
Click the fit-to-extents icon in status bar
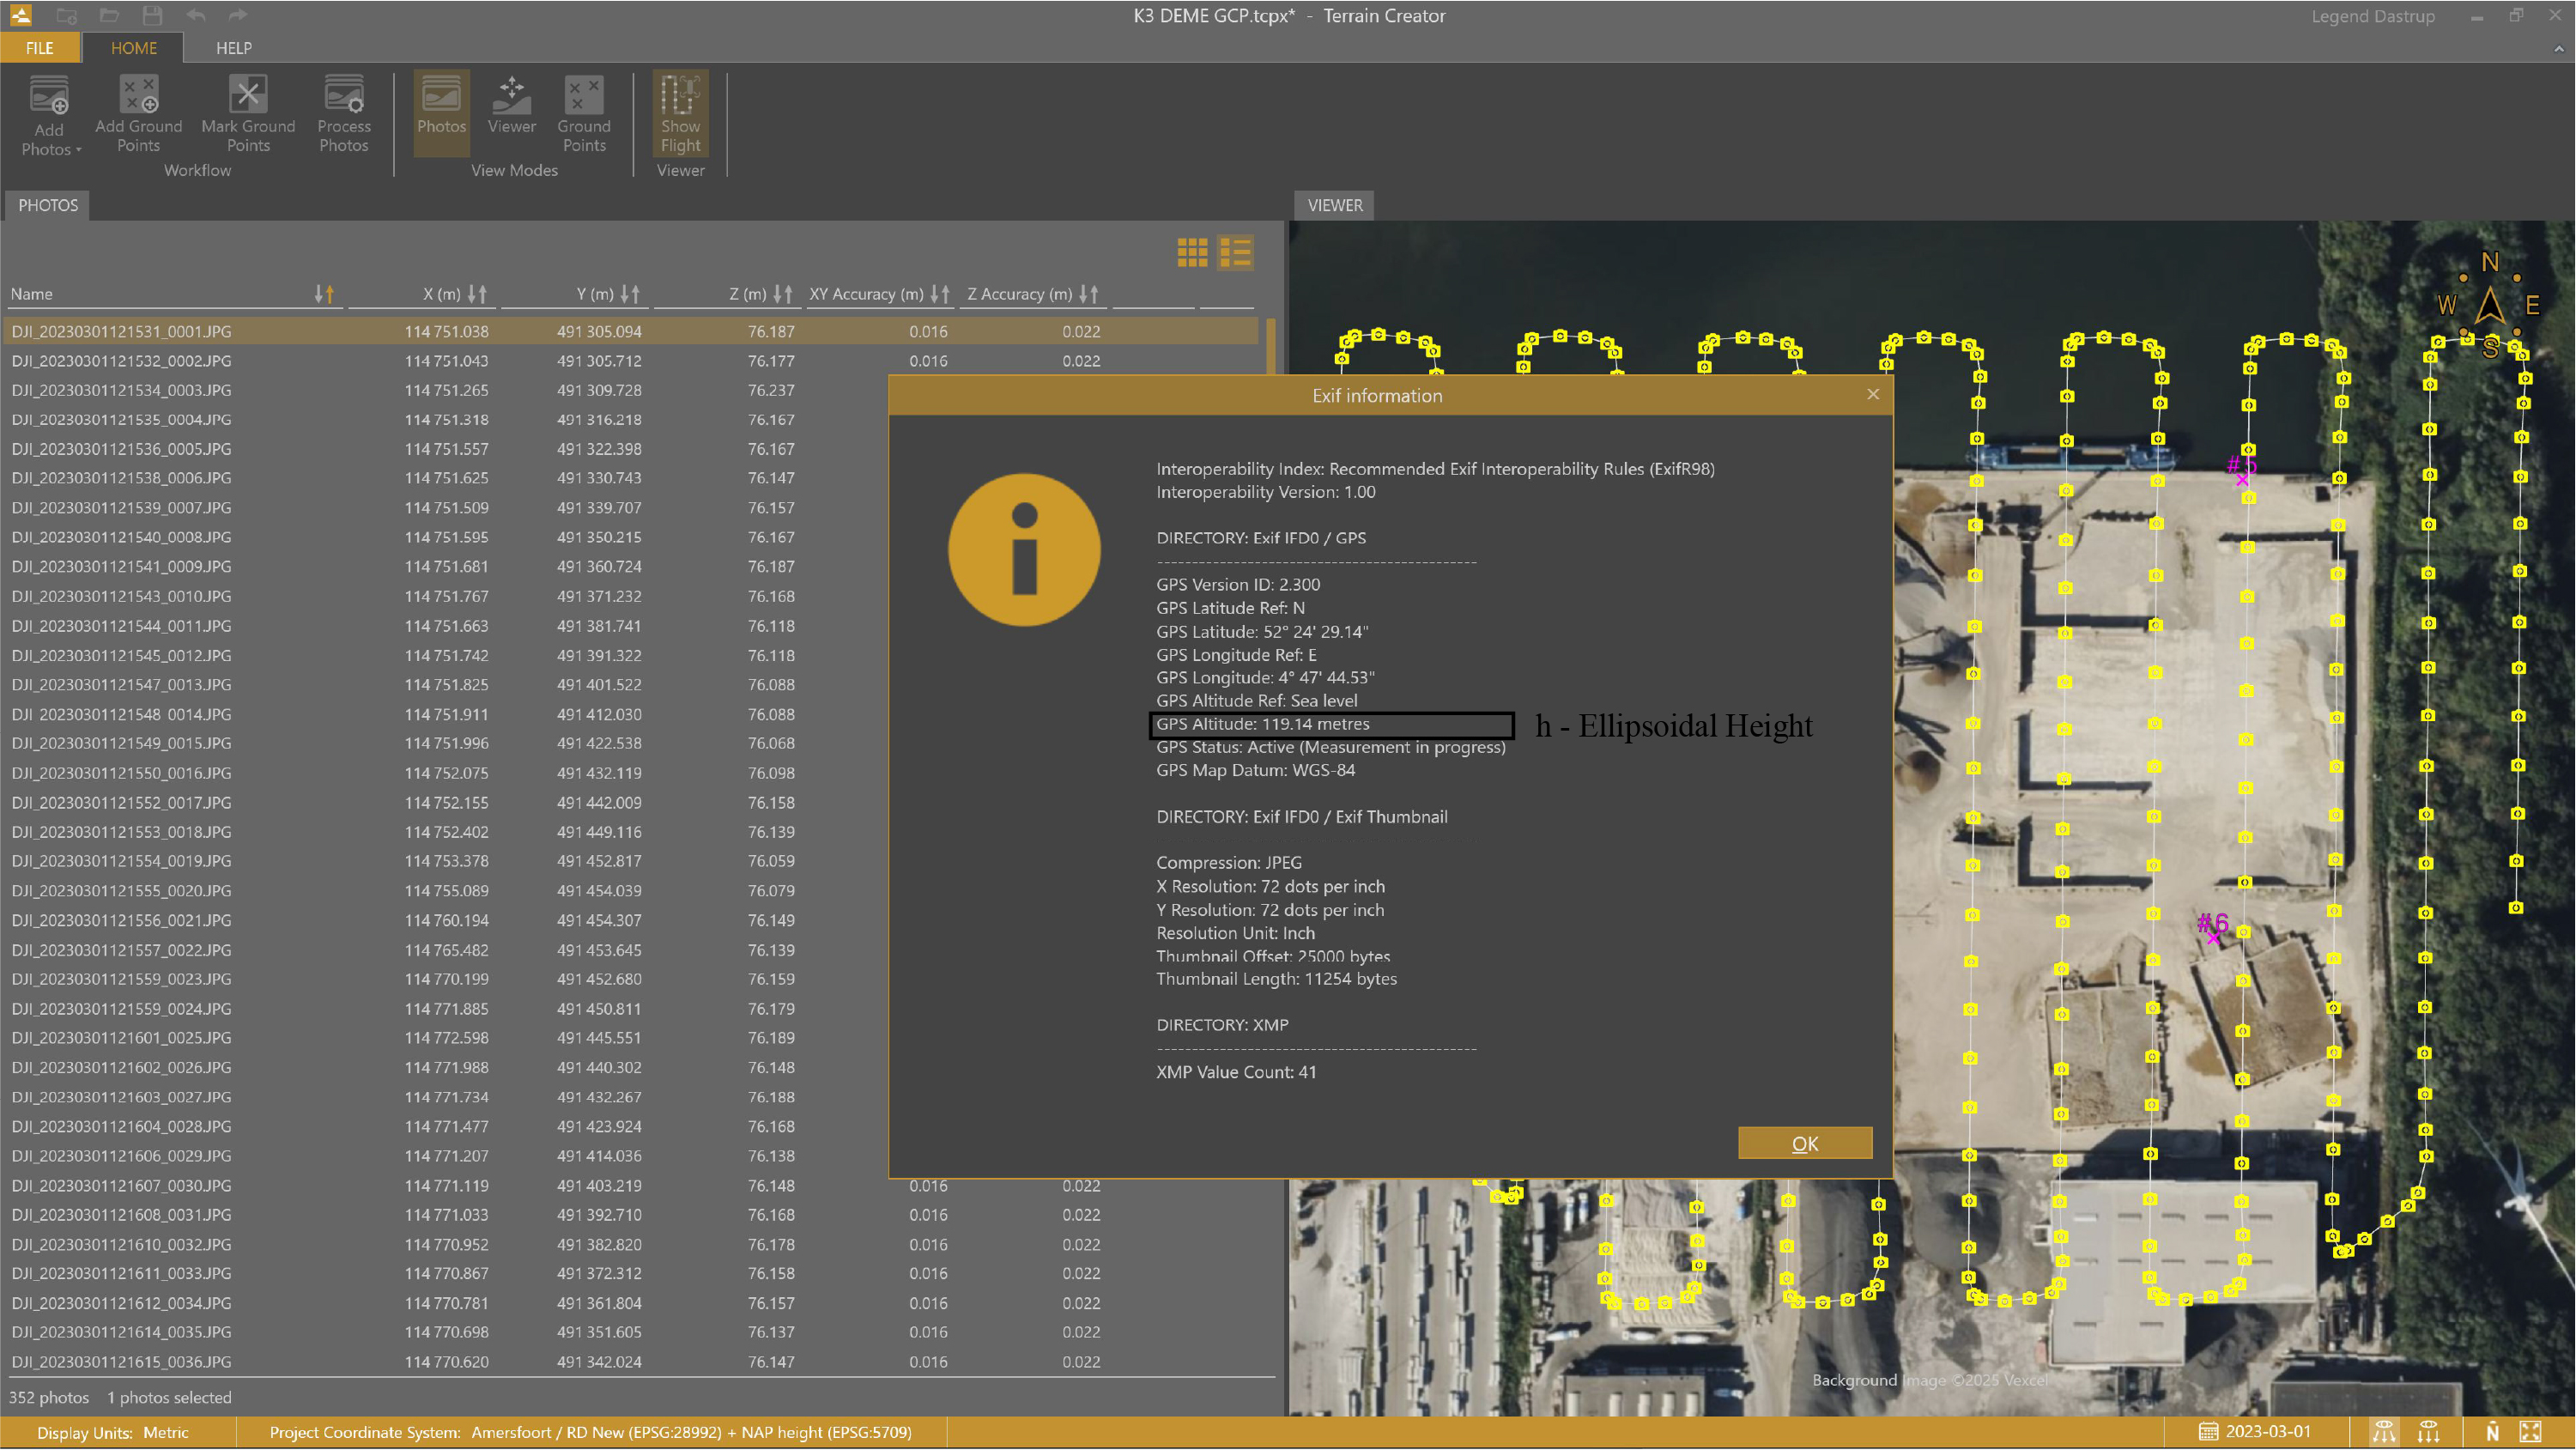(2531, 1432)
